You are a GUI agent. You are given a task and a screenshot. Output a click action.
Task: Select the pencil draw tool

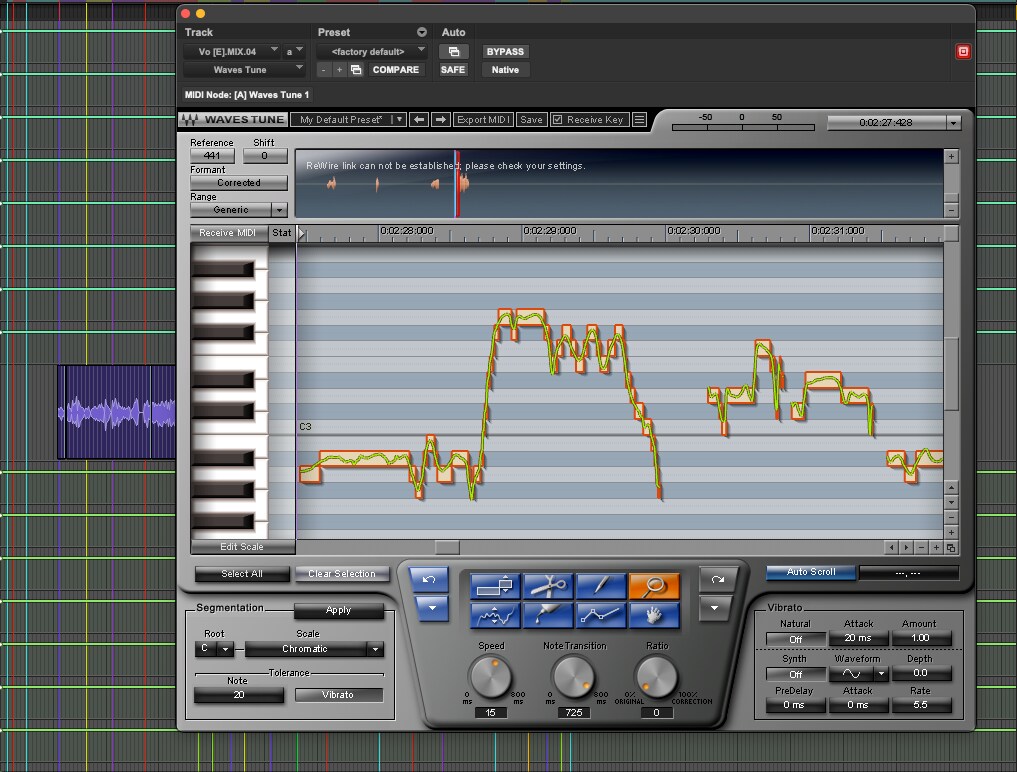click(x=601, y=586)
